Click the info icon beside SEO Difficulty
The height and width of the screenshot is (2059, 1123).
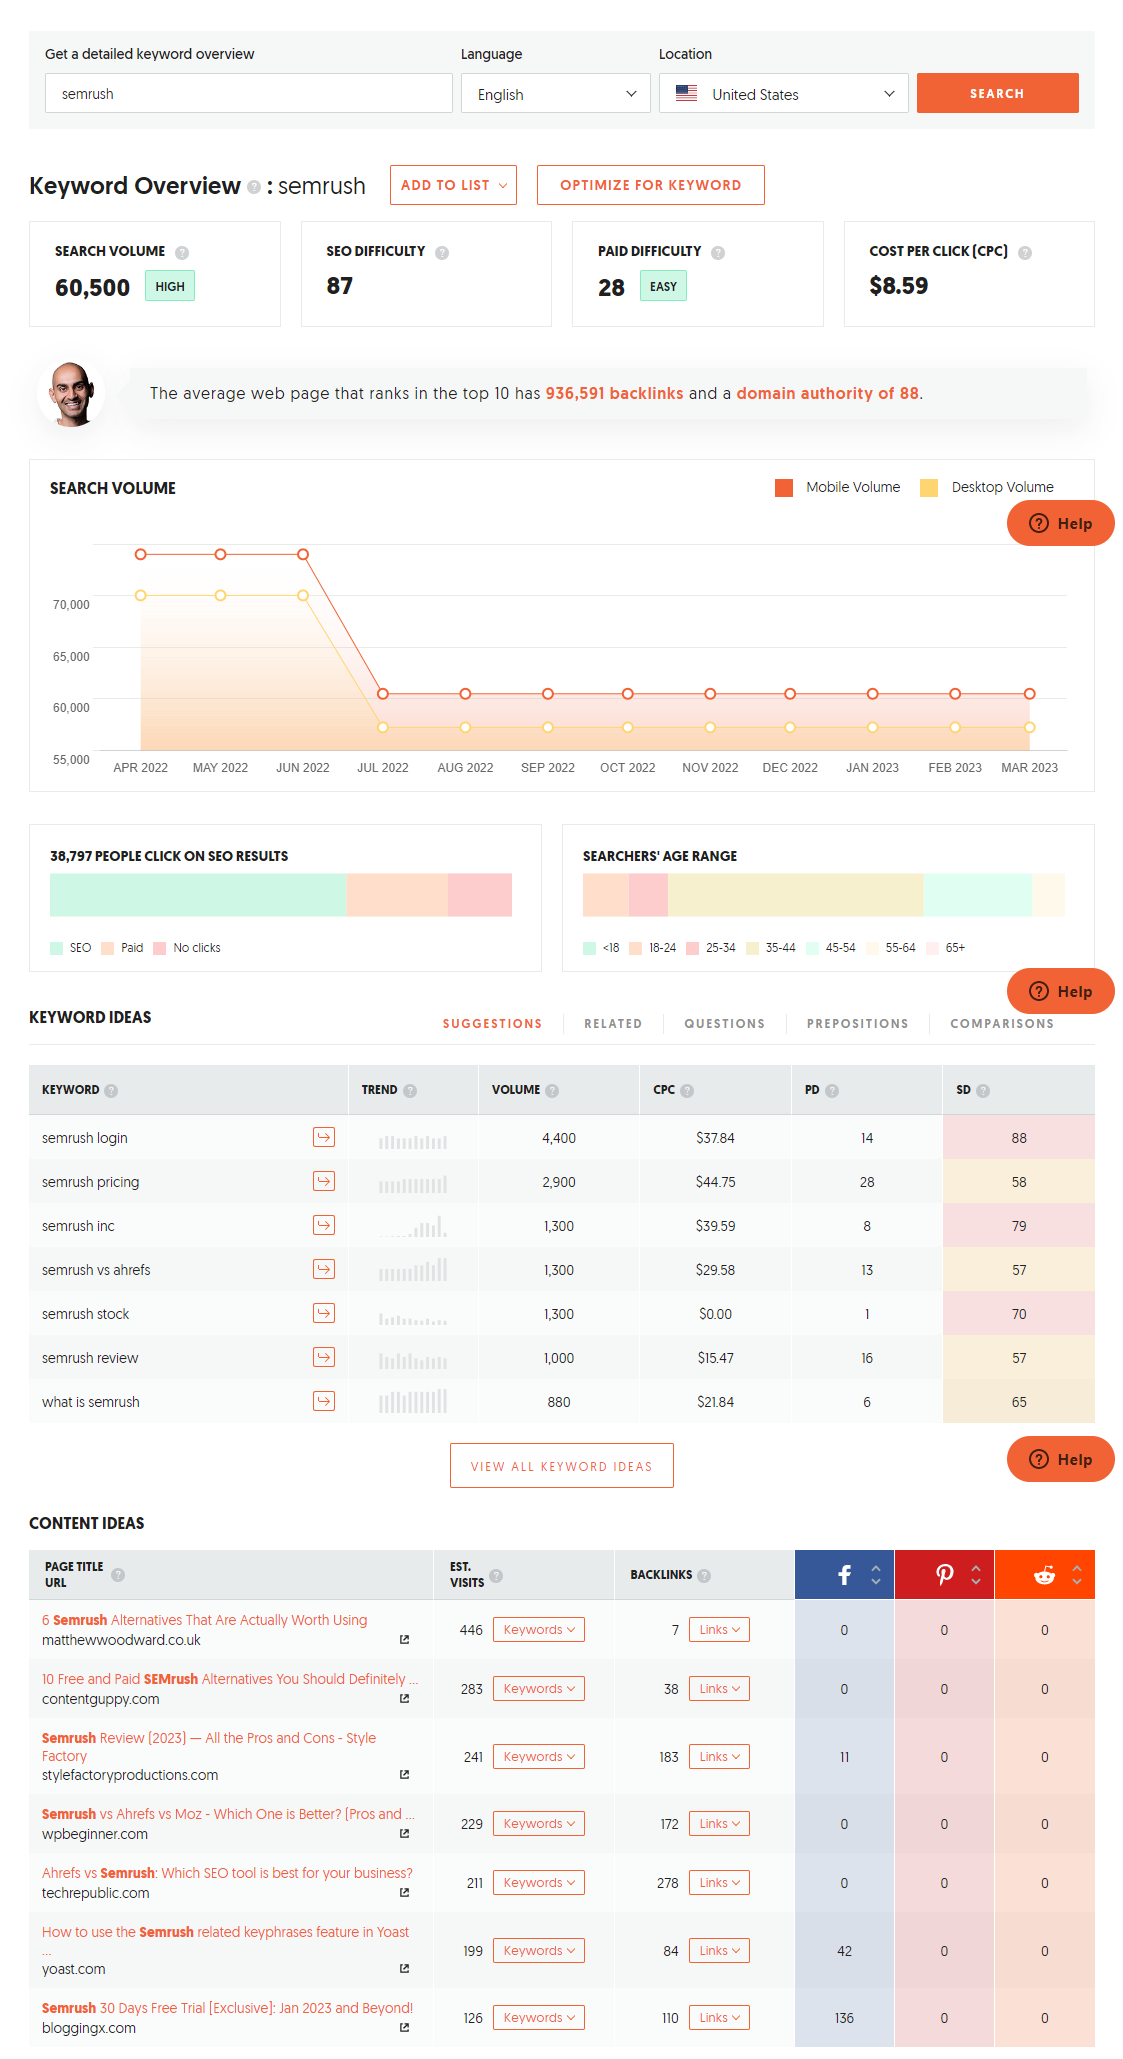click(x=442, y=253)
